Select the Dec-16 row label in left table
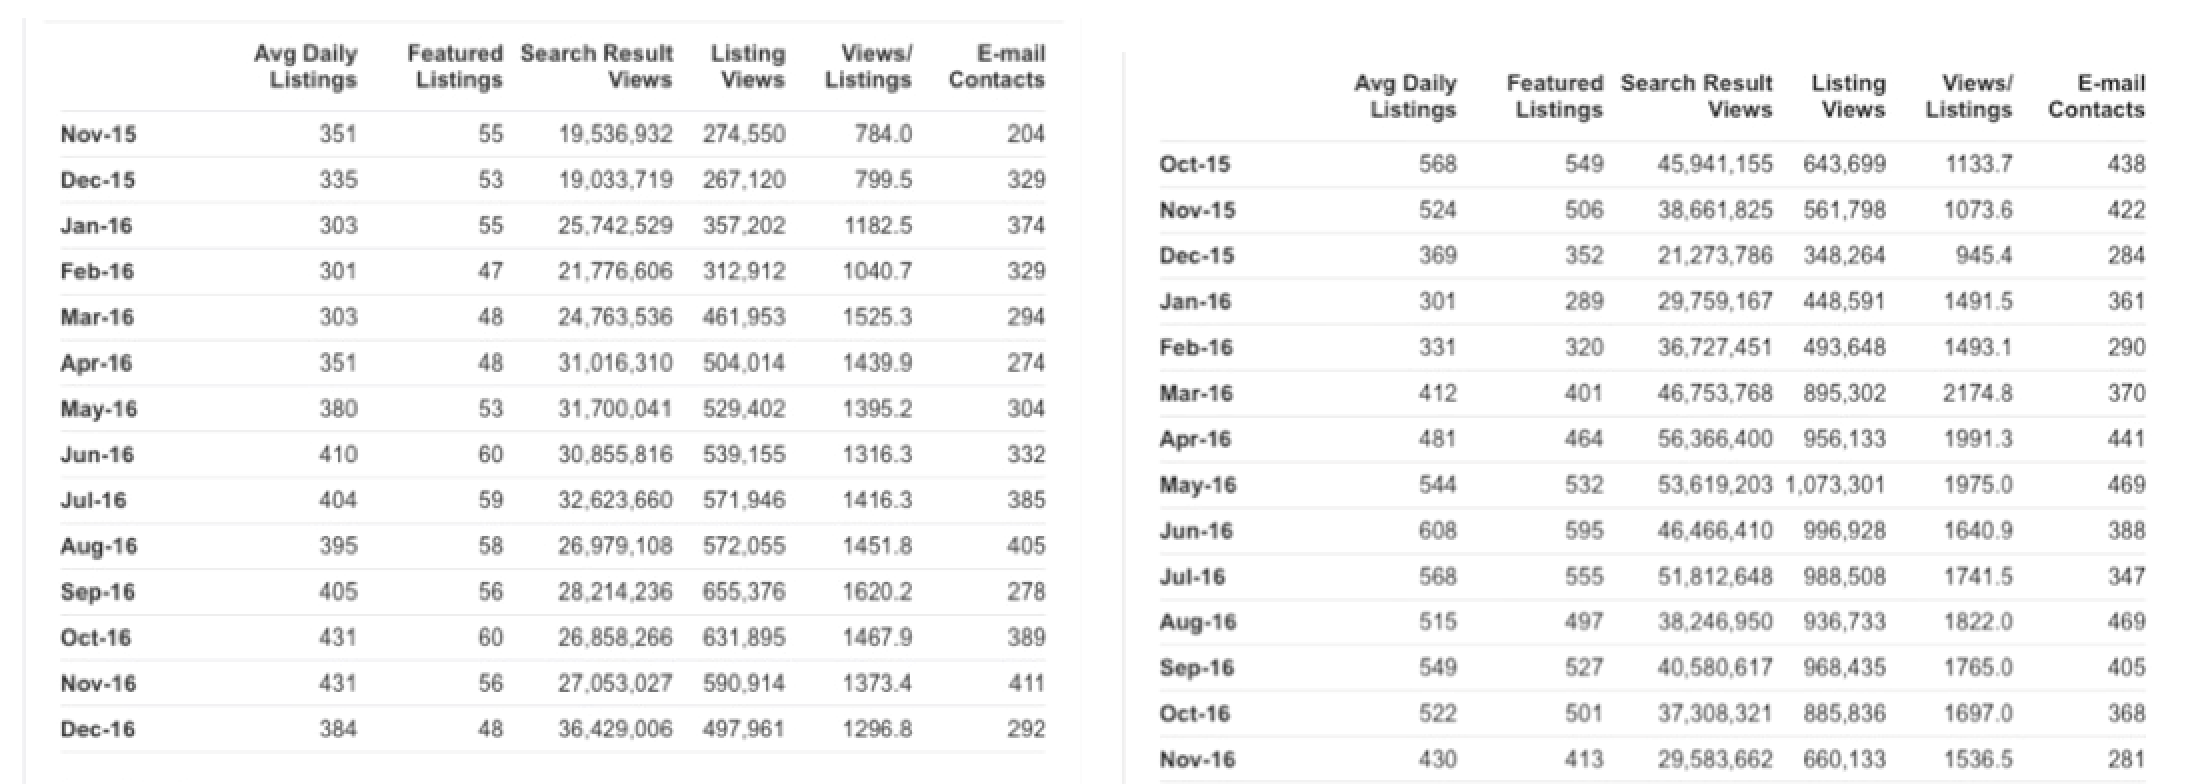This screenshot has height=784, width=2190. point(97,729)
